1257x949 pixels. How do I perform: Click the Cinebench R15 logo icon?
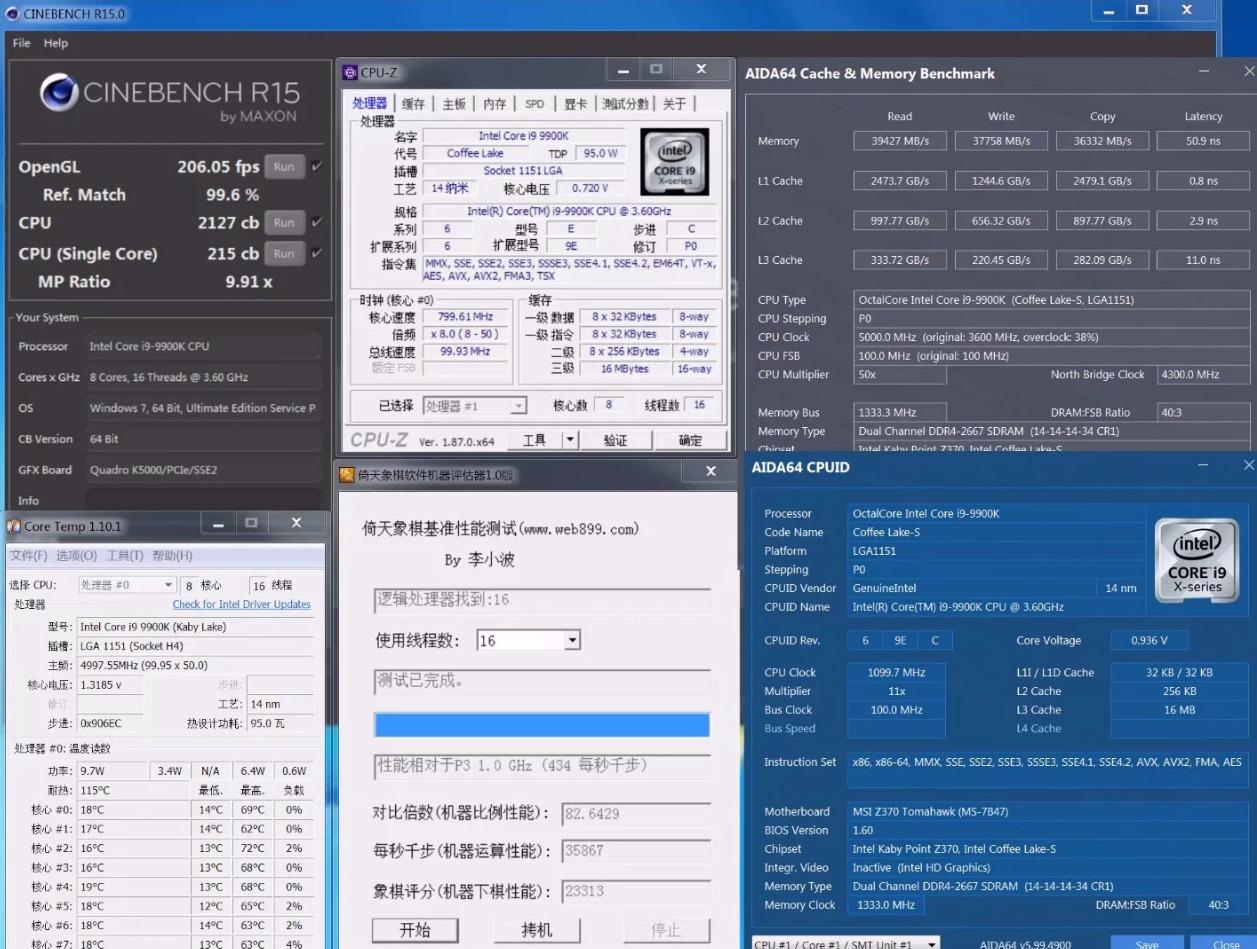(x=59, y=93)
